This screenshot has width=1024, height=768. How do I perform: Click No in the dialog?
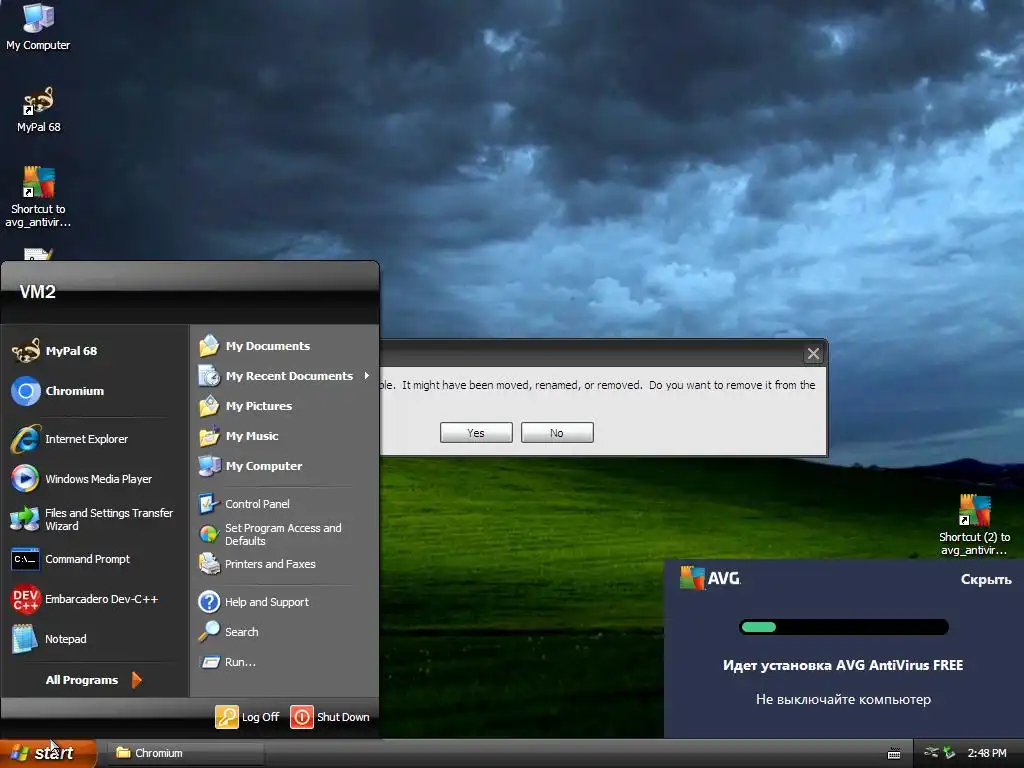(557, 432)
